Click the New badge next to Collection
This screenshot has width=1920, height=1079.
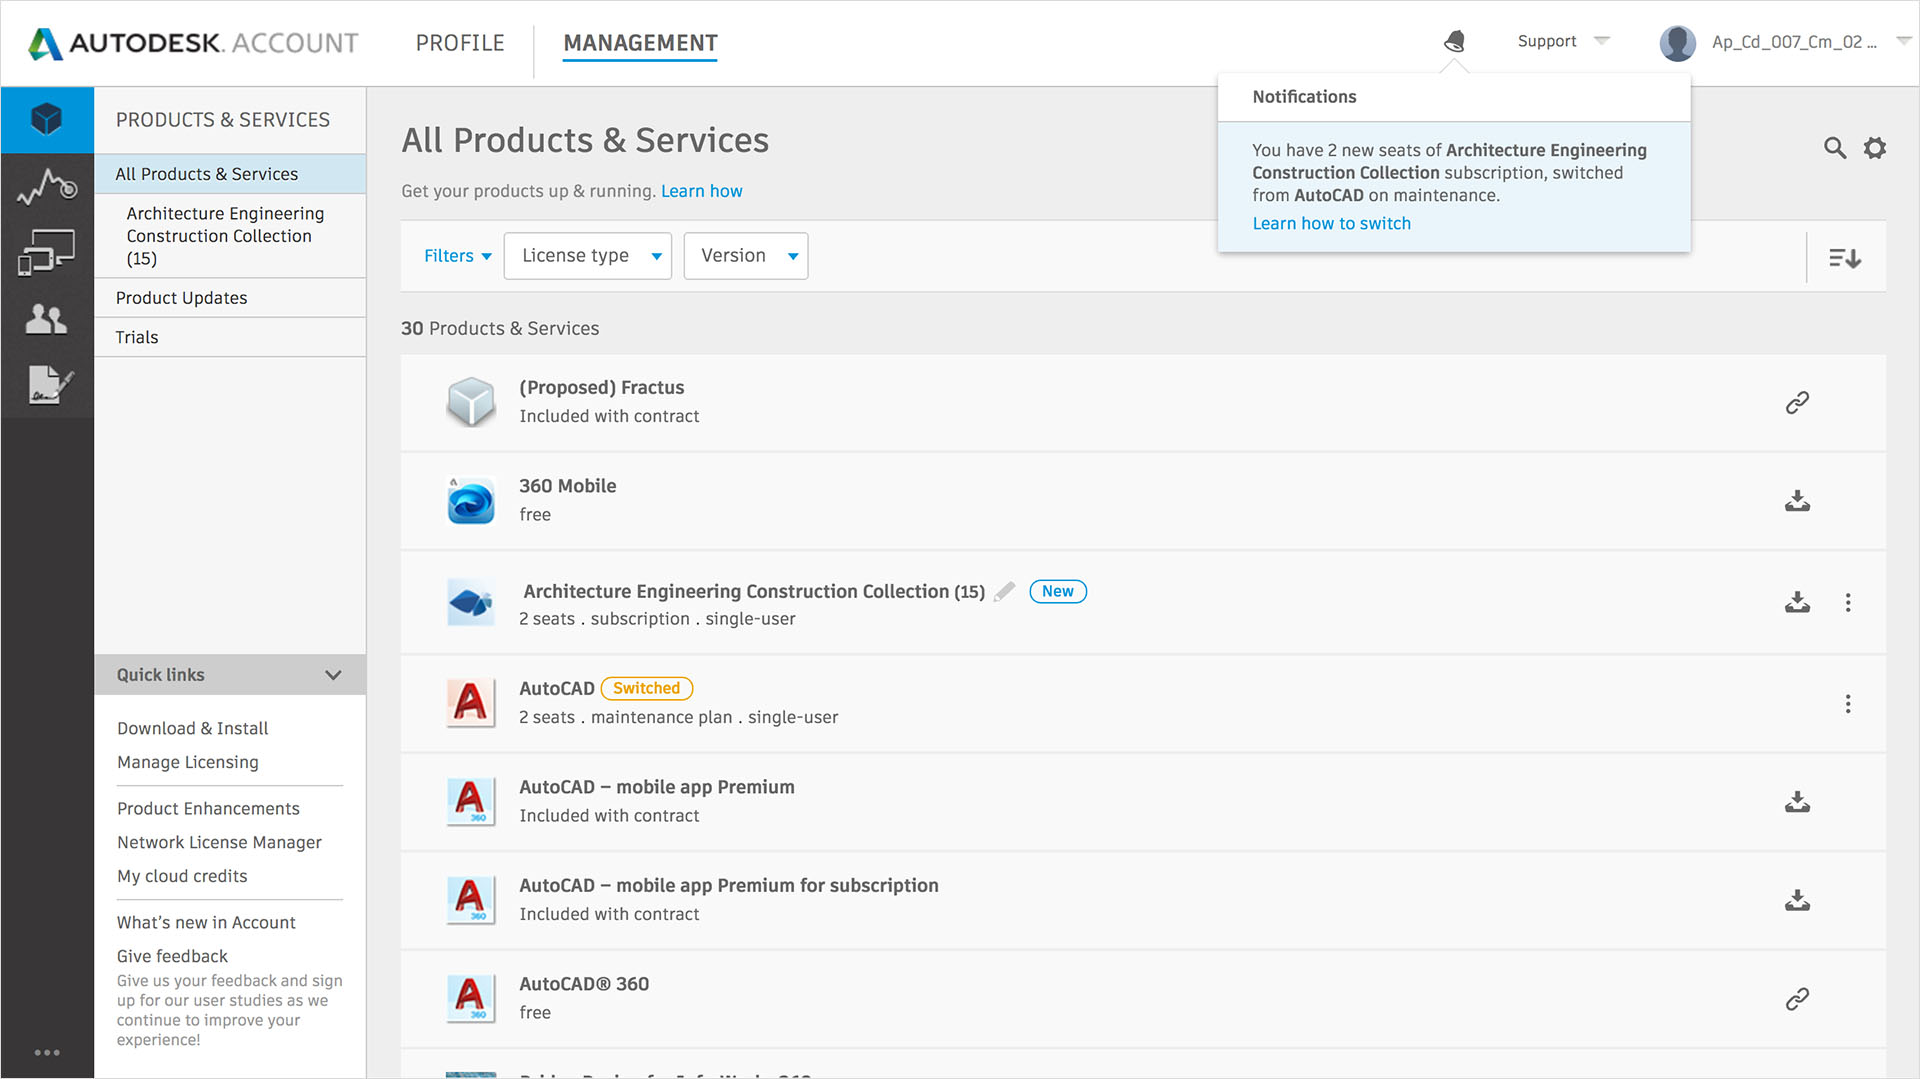tap(1057, 591)
